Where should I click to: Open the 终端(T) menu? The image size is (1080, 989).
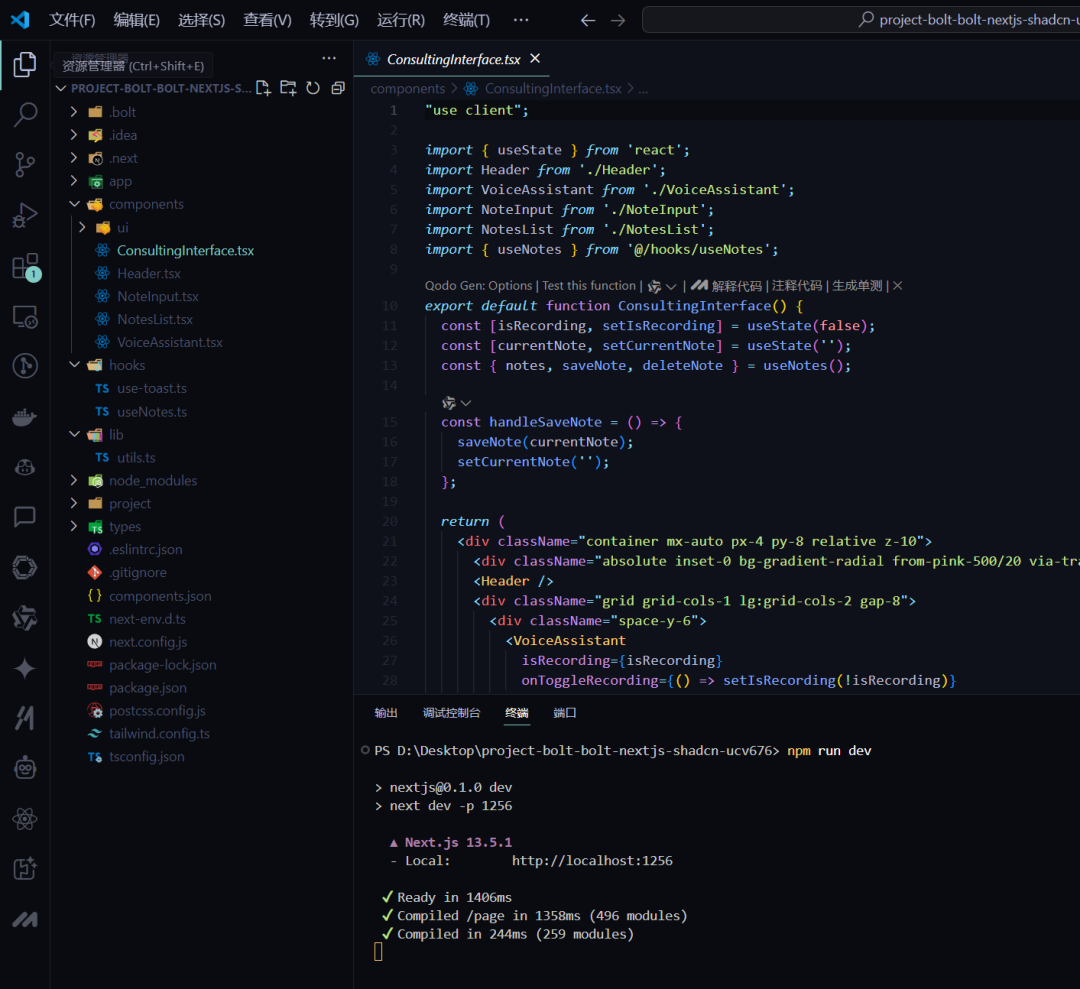click(466, 20)
